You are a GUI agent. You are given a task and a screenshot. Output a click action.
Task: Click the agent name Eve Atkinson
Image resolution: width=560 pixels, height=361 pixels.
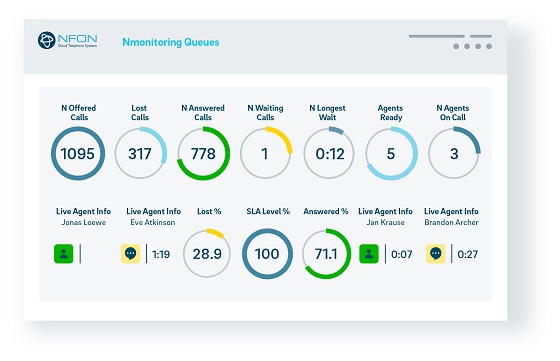(x=153, y=222)
